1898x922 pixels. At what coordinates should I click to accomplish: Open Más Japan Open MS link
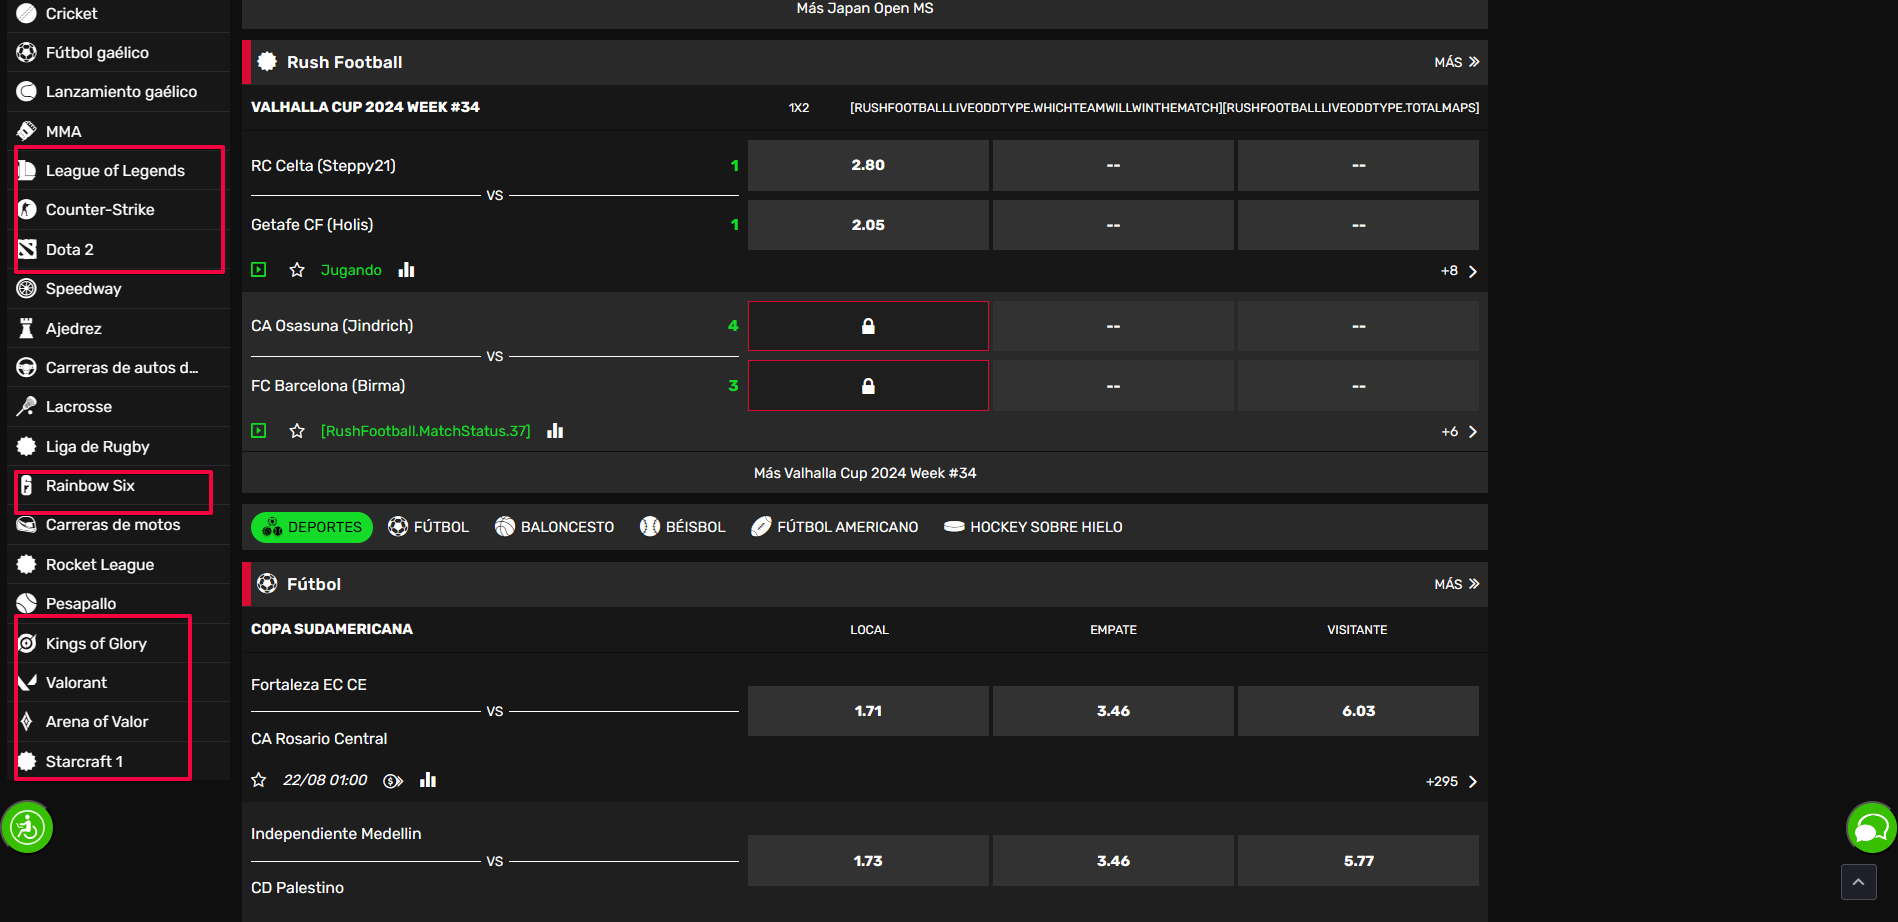(865, 9)
